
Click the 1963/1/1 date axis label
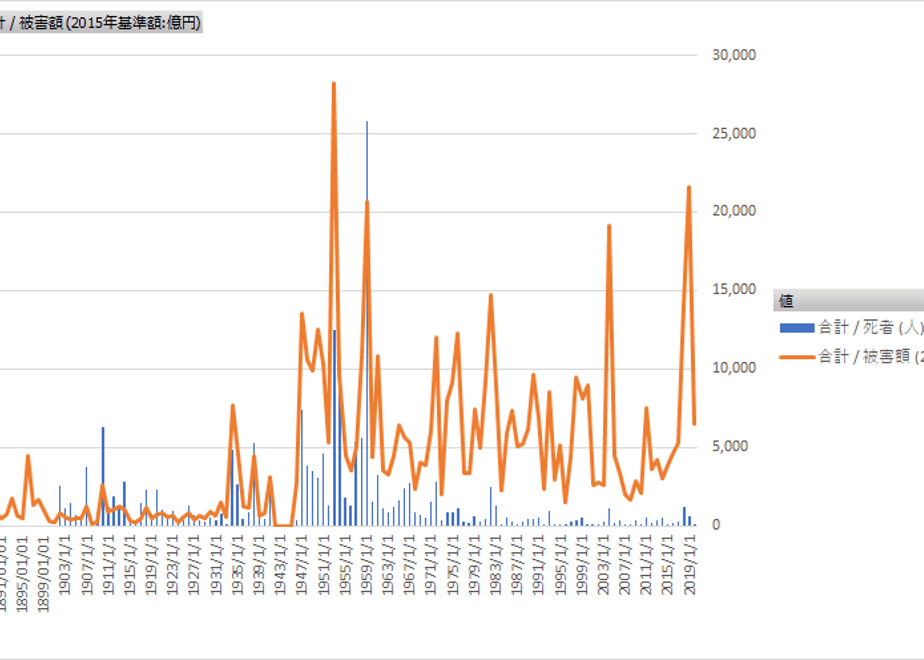[x=388, y=565]
